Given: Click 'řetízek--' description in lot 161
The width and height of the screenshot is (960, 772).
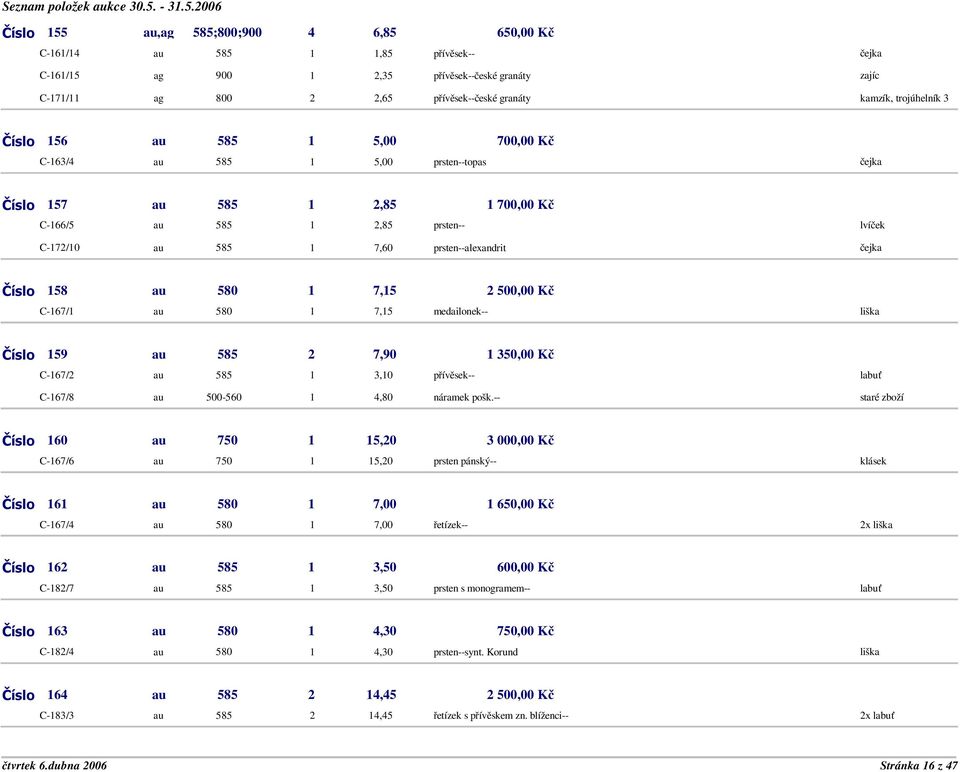Looking at the screenshot, I should pos(450,525).
